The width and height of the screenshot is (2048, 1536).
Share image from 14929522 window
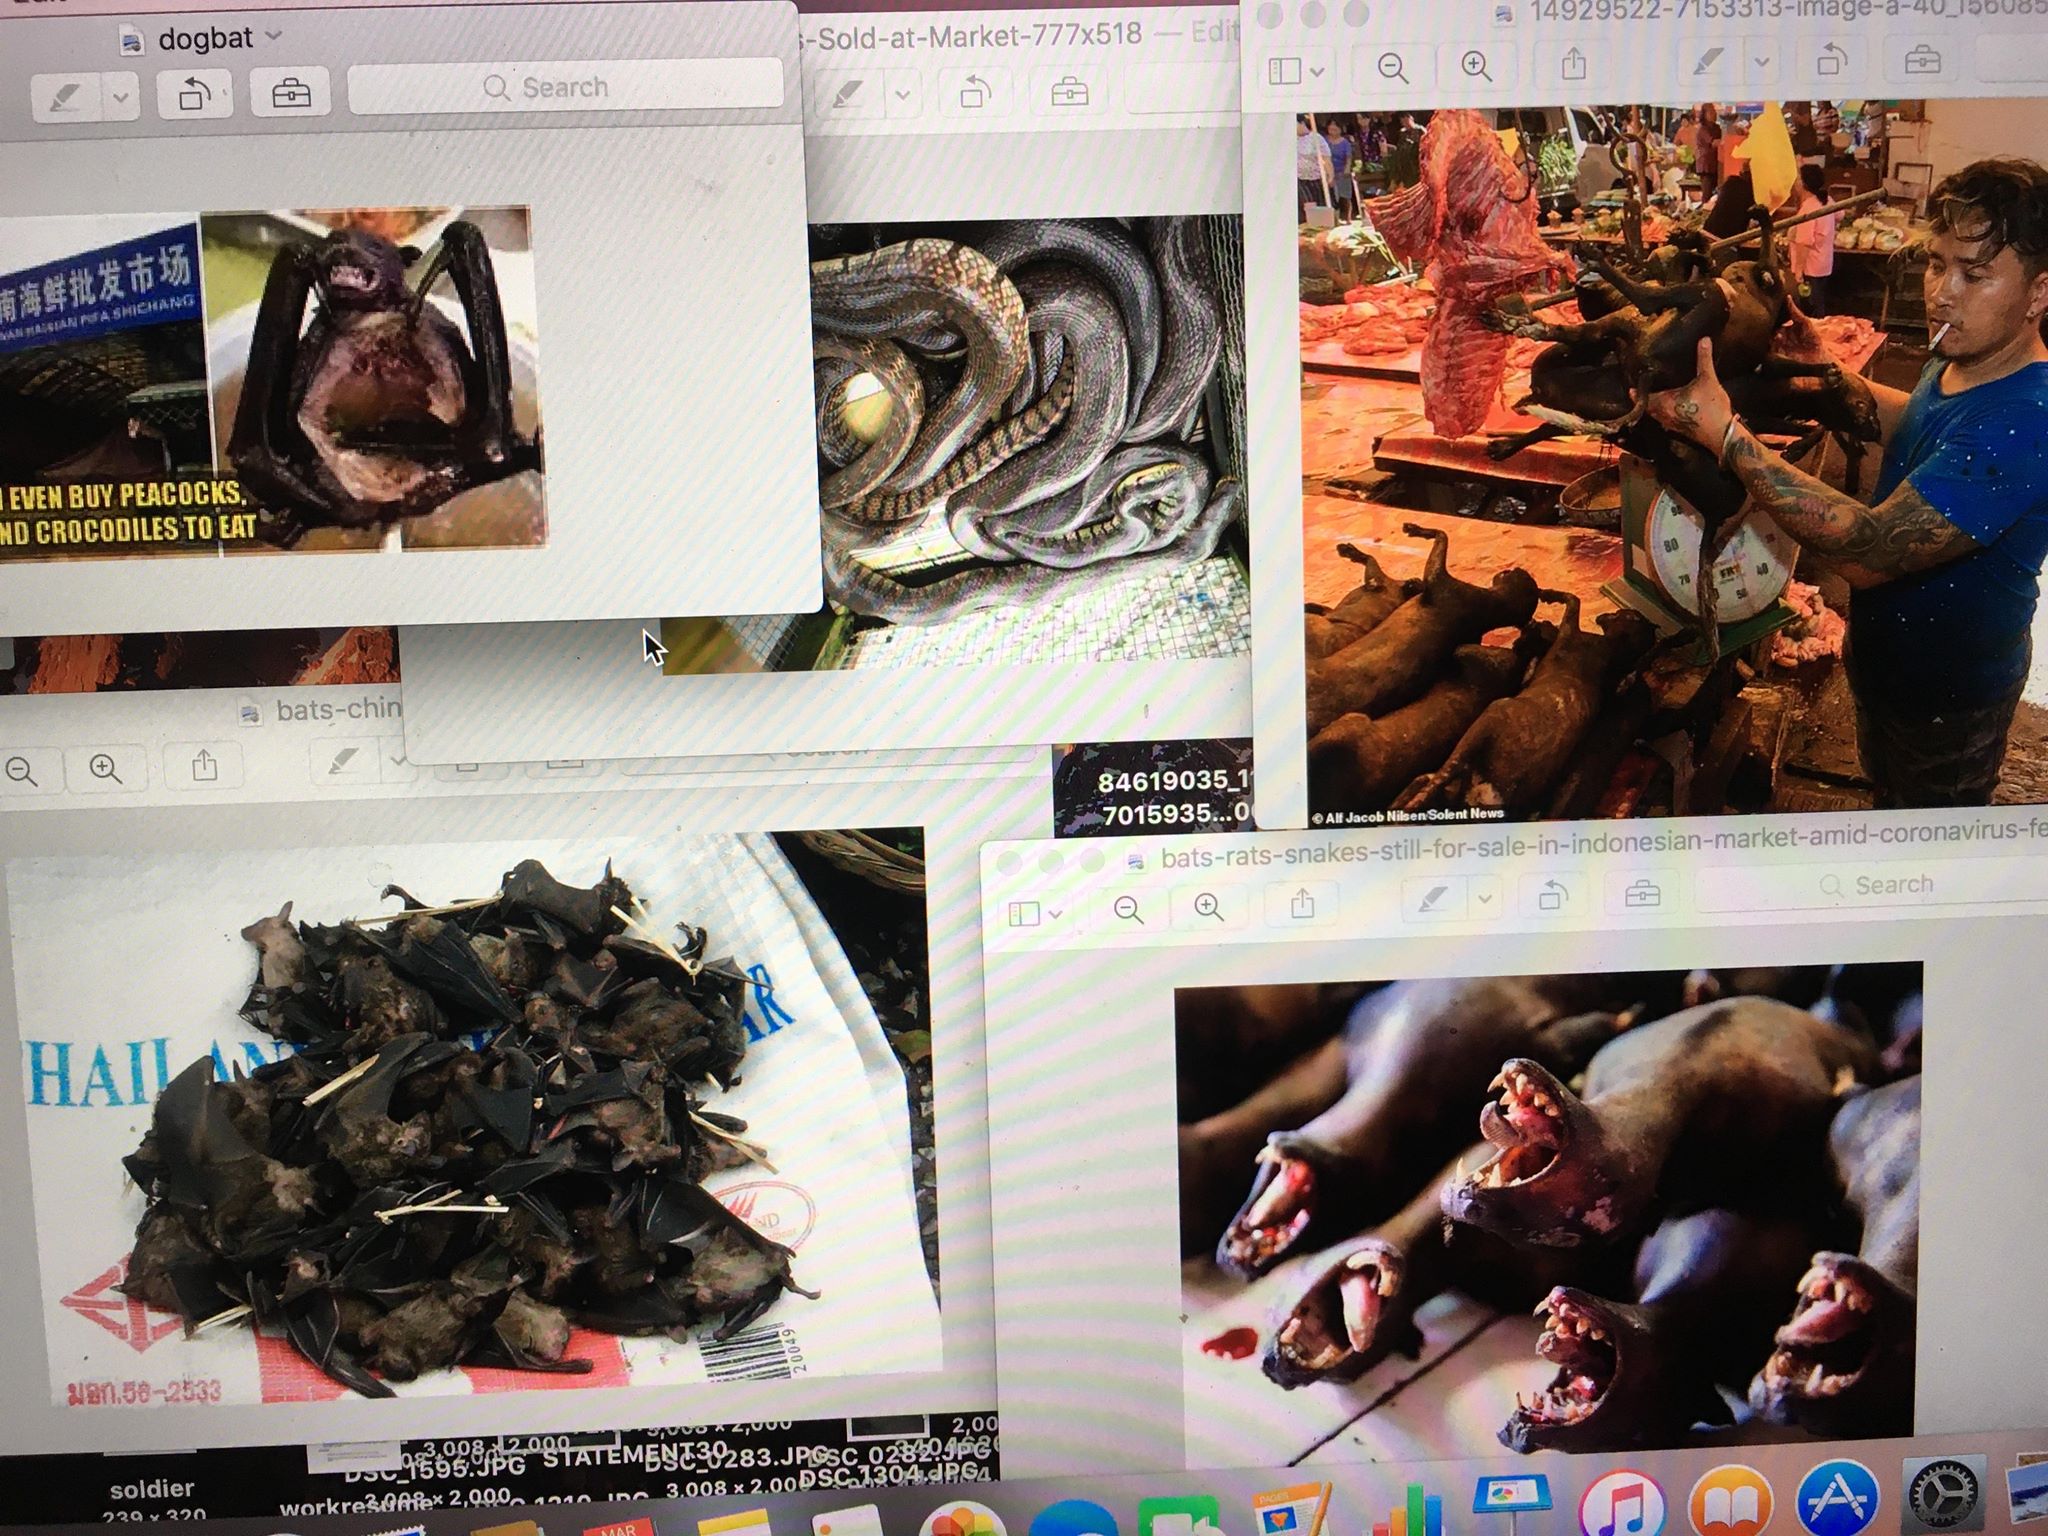click(1574, 65)
